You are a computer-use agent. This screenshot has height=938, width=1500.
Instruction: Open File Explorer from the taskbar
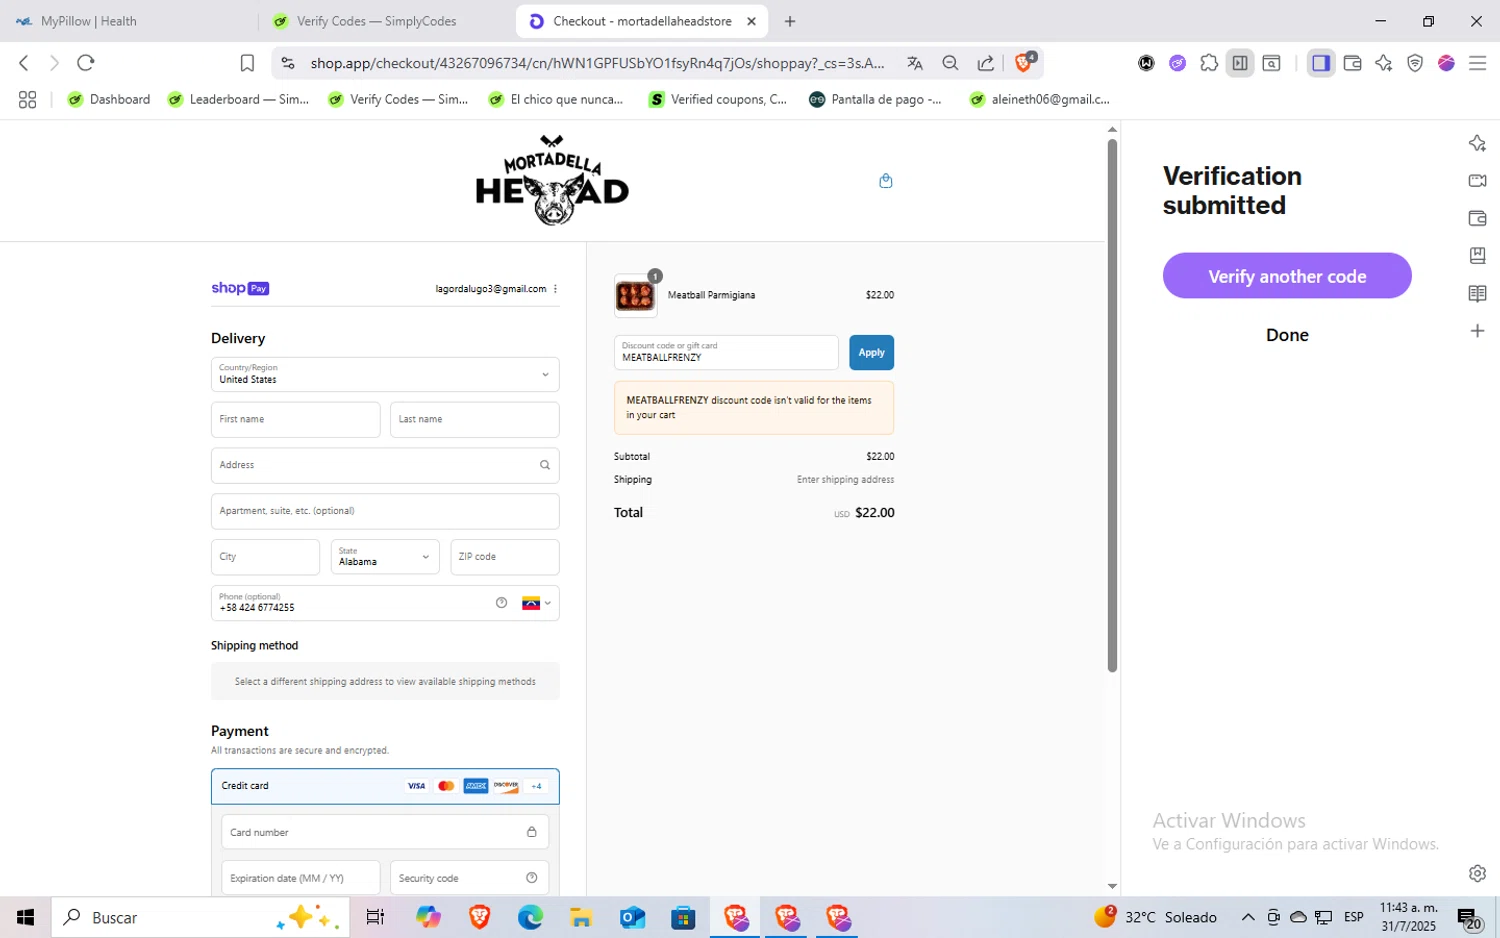coord(581,917)
